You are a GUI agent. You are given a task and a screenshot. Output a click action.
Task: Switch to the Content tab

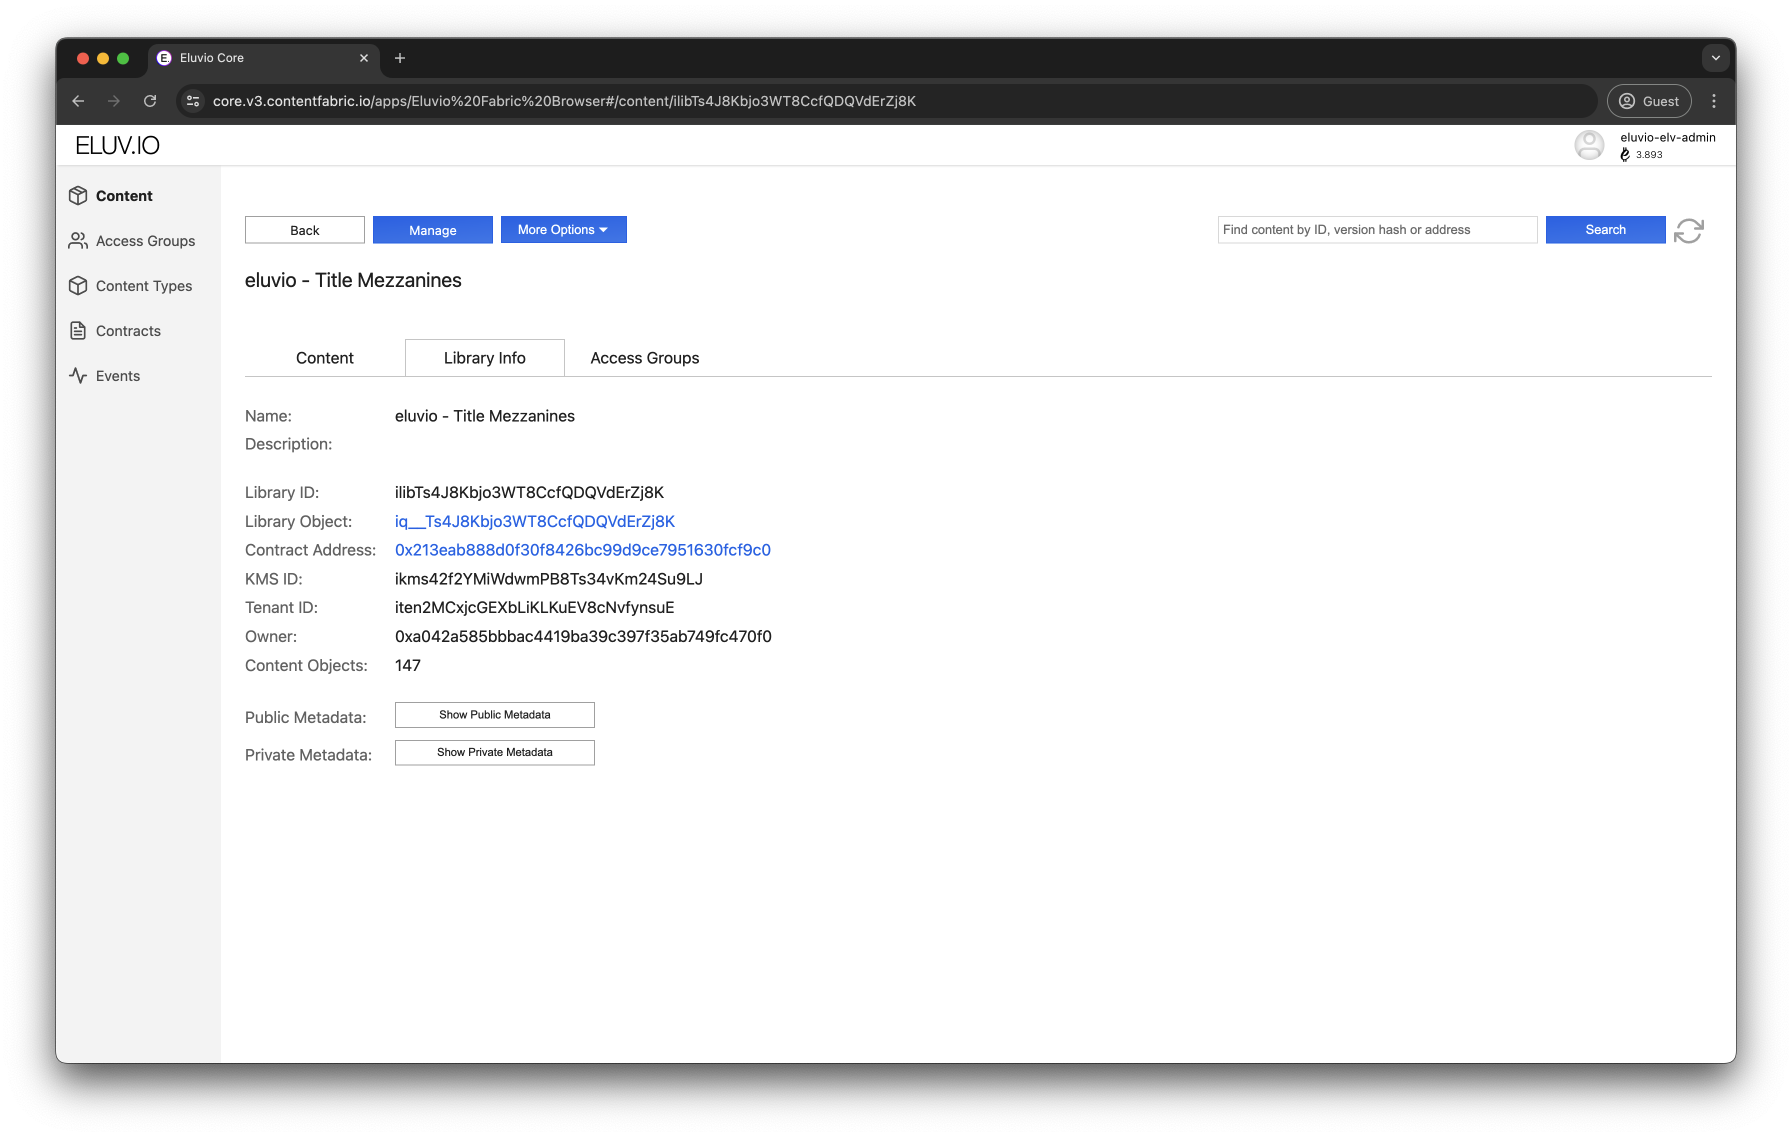pyautogui.click(x=325, y=358)
